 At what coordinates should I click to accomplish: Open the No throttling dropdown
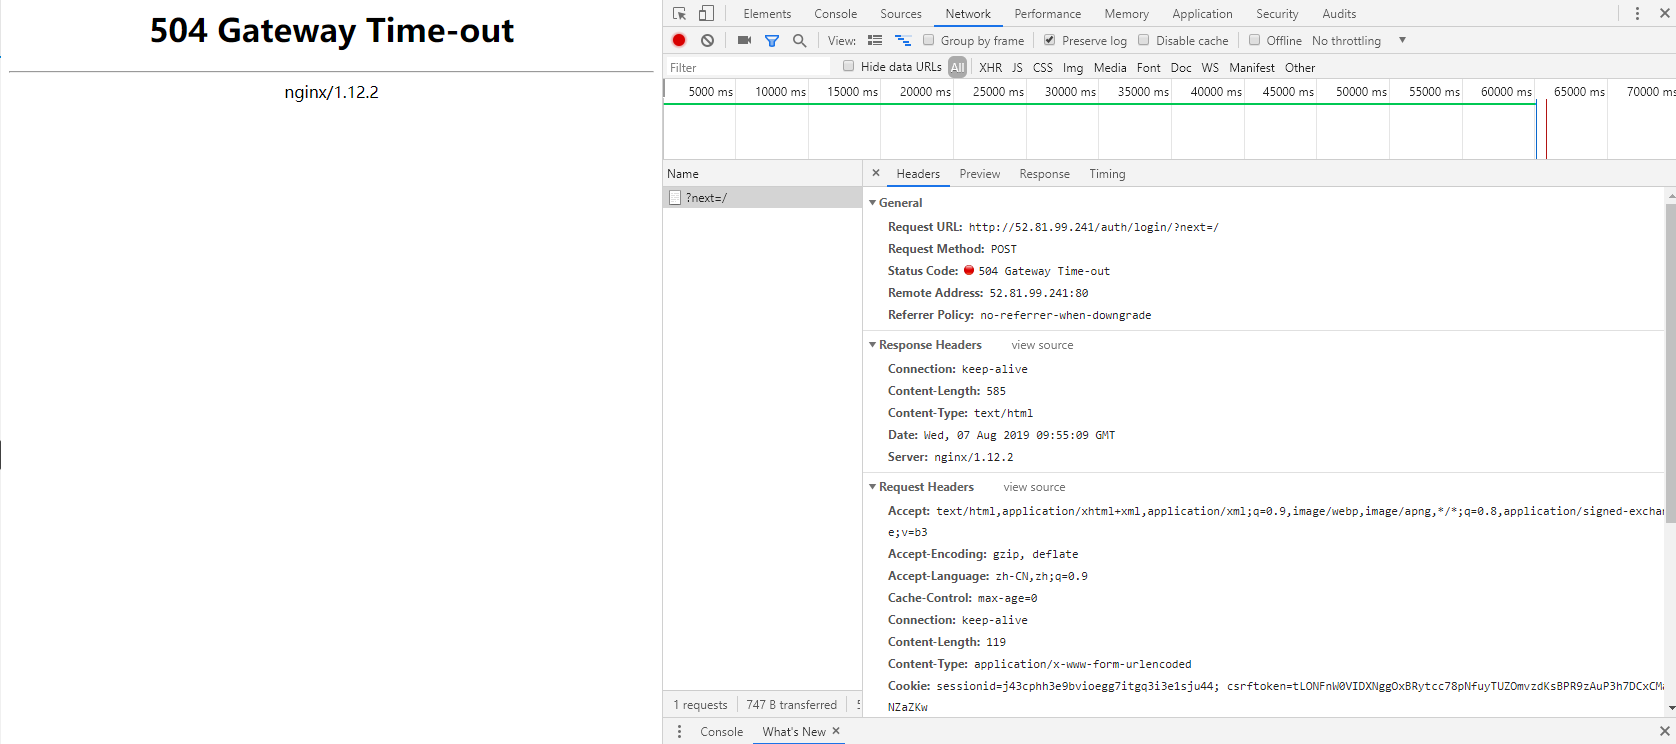(x=1359, y=40)
